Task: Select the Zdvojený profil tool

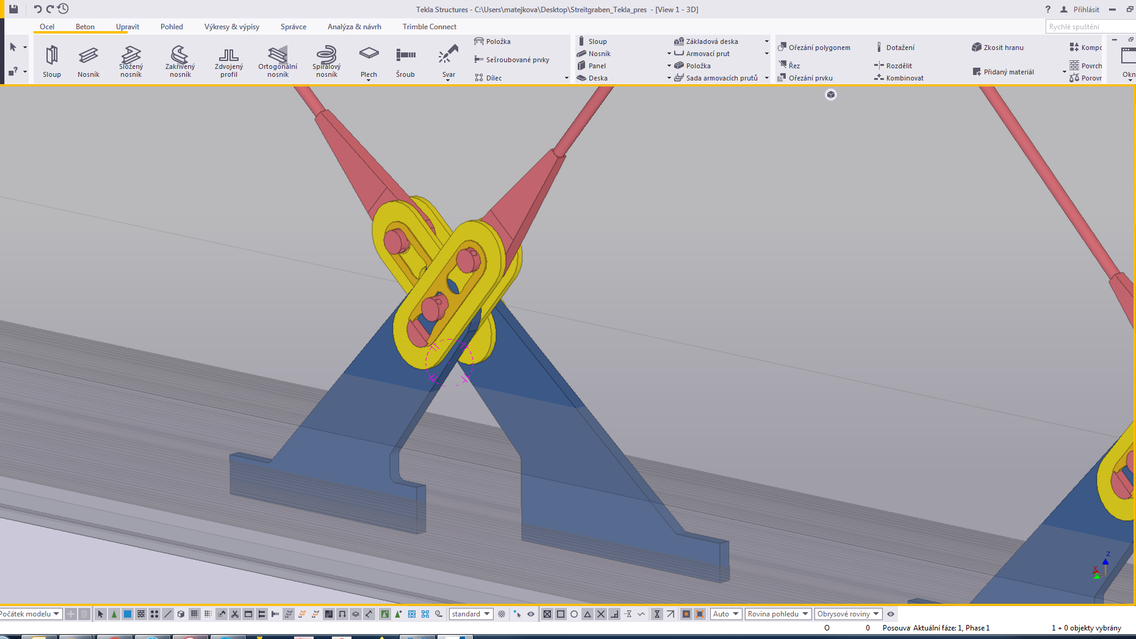Action: [229, 61]
